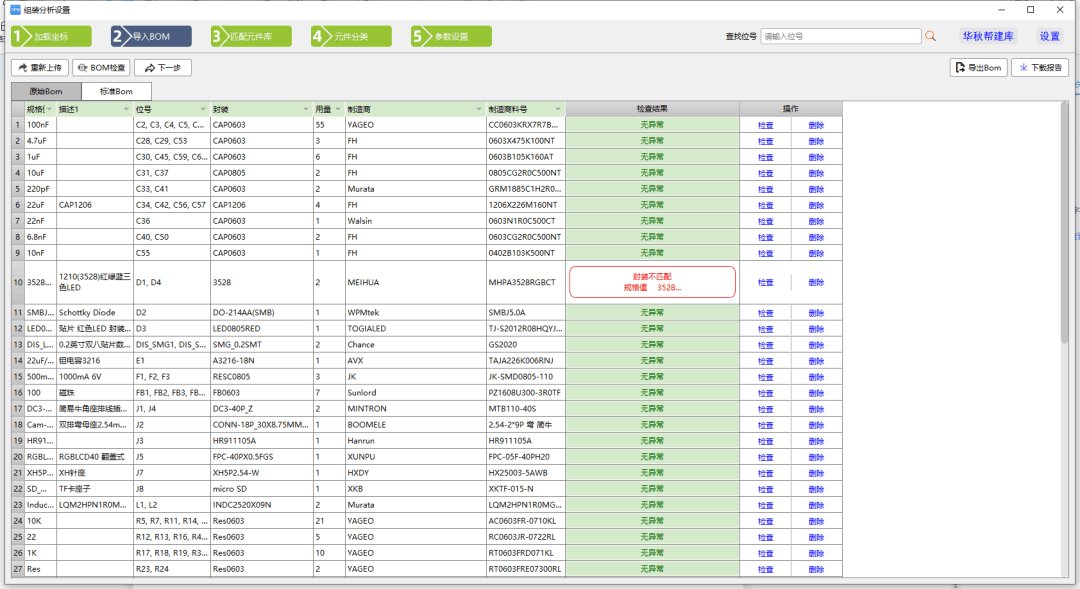Viewport: 1080px width, 589px height.
Task: Click the 重新上传 re-upload arrow icon
Action: pyautogui.click(x=23, y=68)
